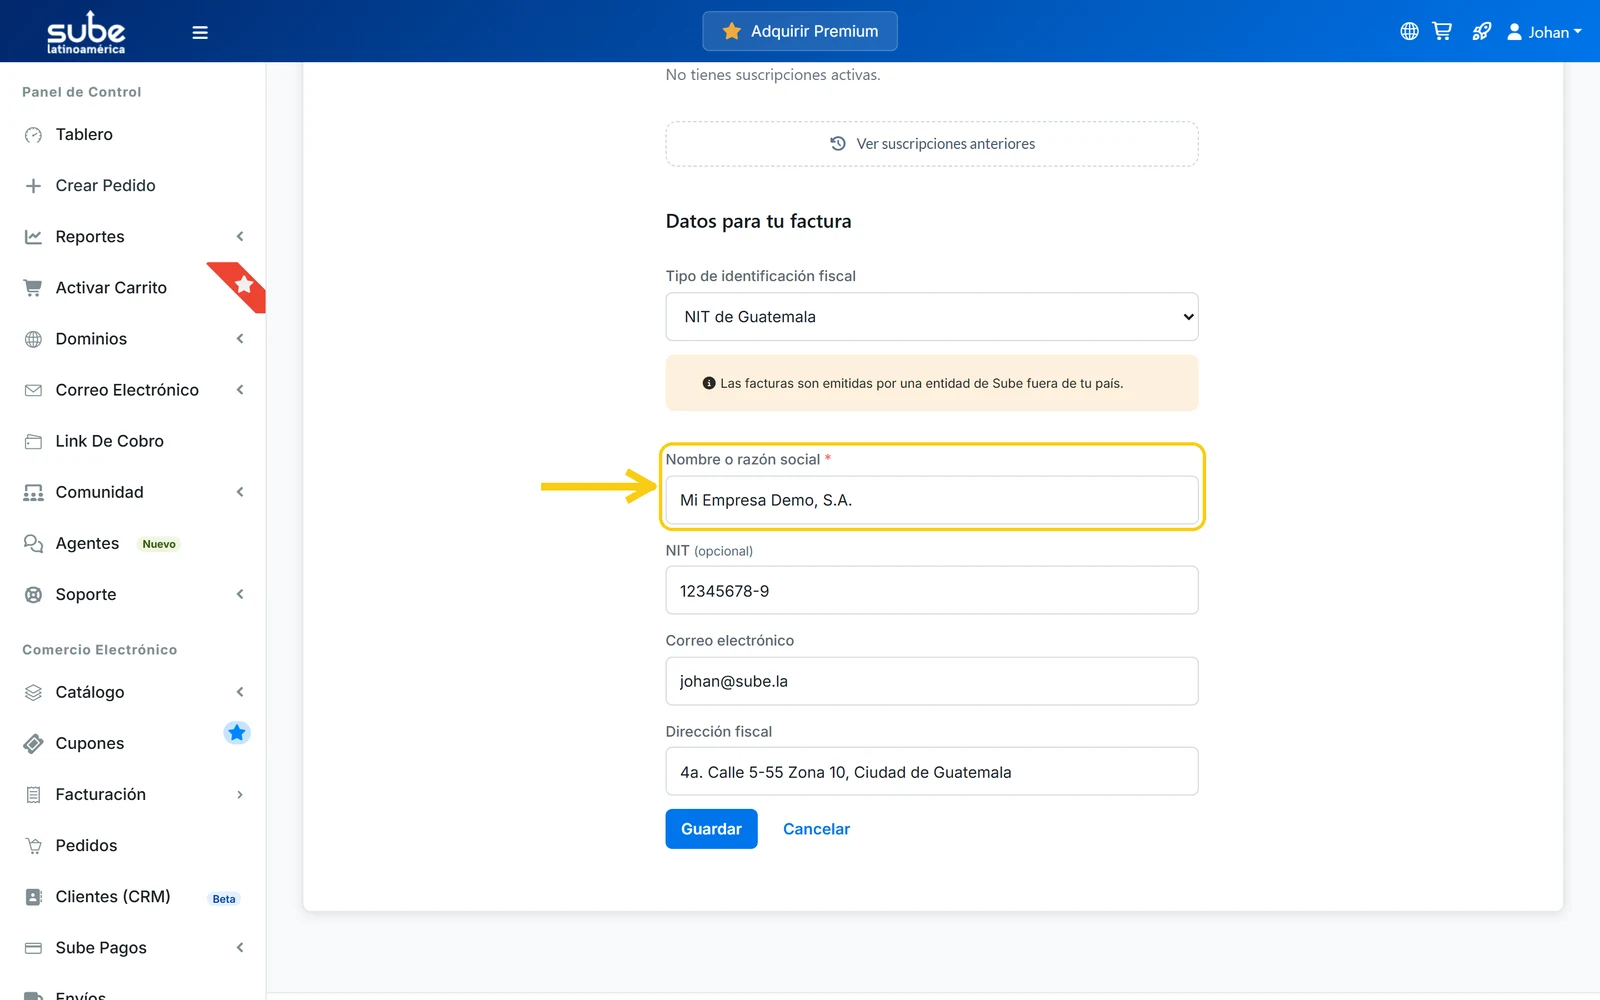Open the globe language icon in header

(1409, 31)
